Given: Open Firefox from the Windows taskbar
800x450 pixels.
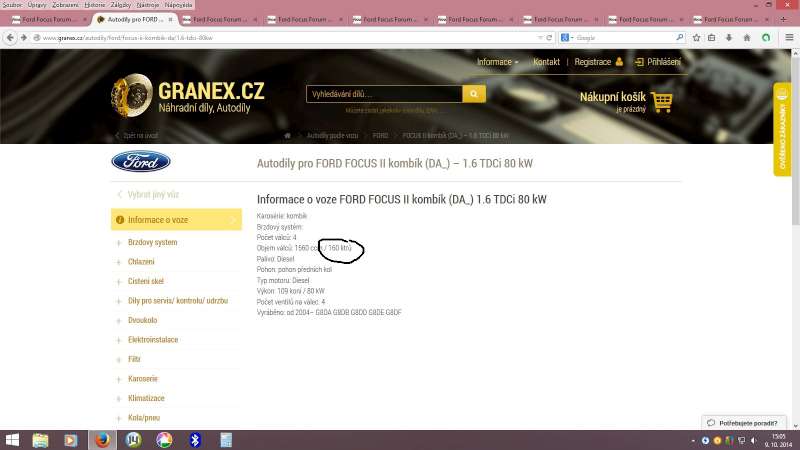Looking at the screenshot, I should pos(101,439).
